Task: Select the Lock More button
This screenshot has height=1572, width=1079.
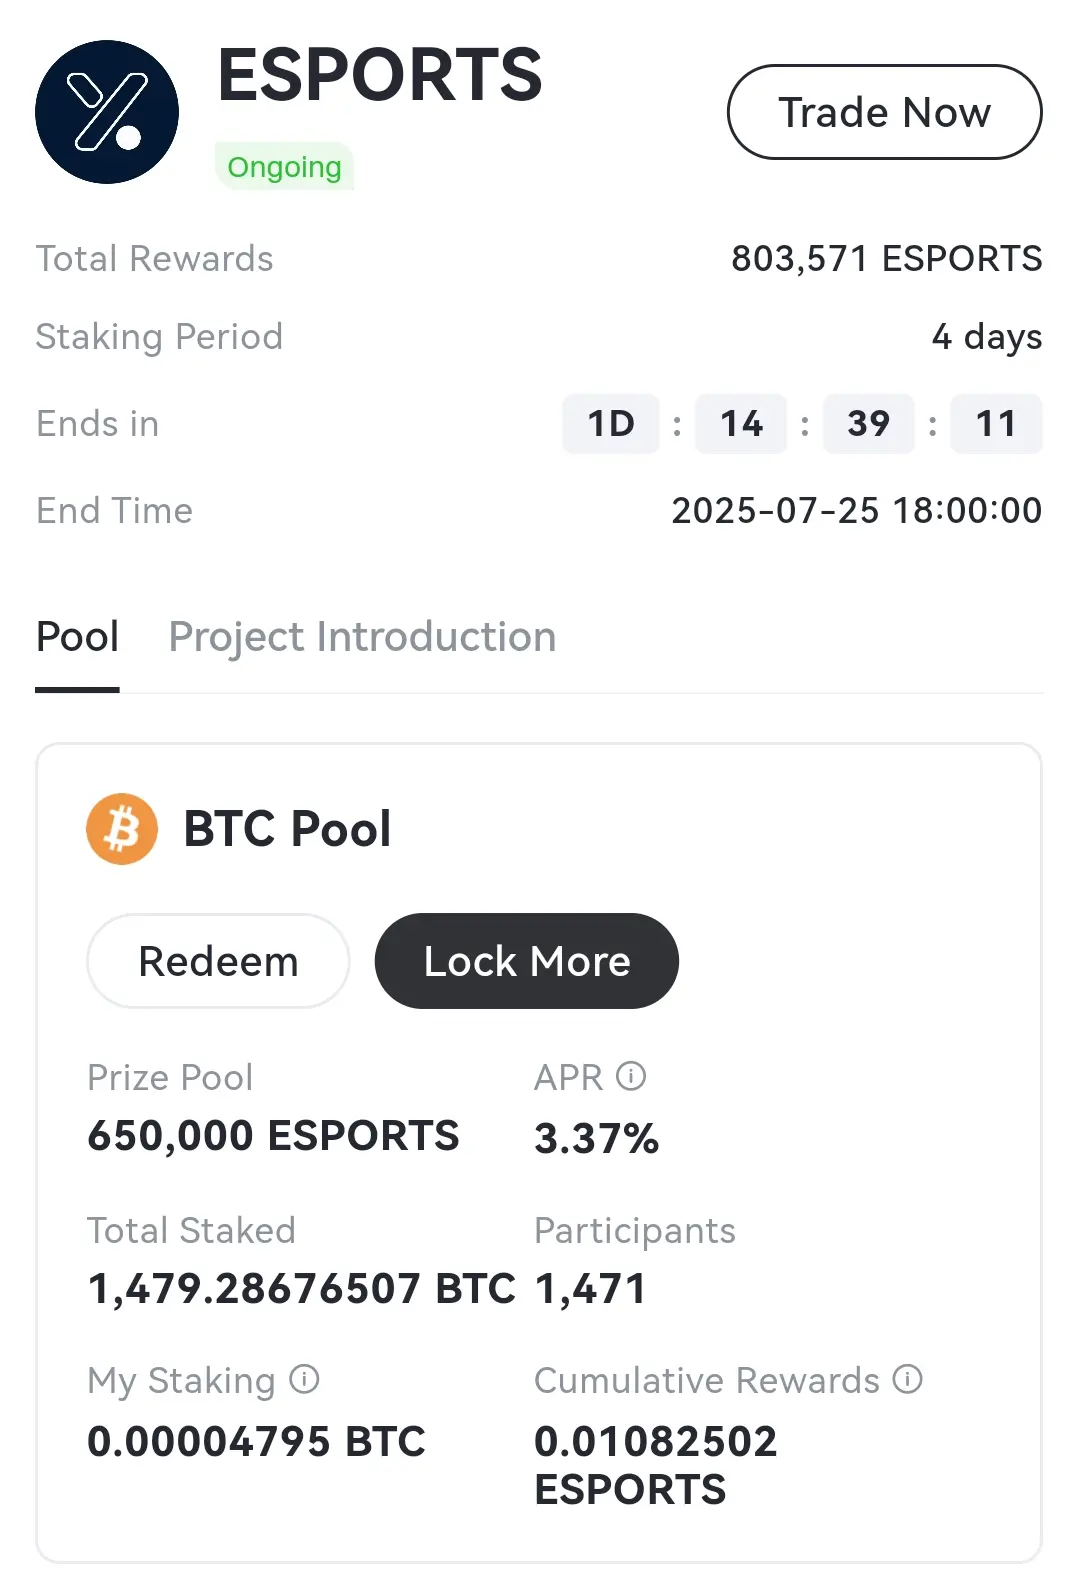Action: click(527, 961)
